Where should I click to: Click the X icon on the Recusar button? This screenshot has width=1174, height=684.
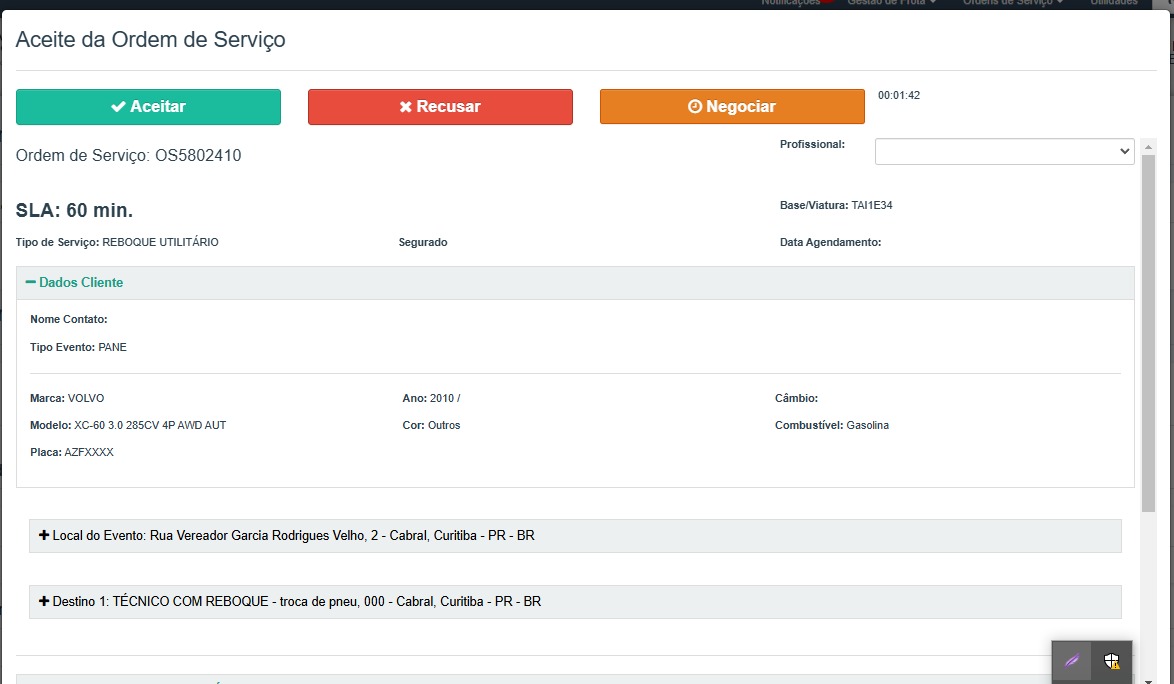pos(405,107)
